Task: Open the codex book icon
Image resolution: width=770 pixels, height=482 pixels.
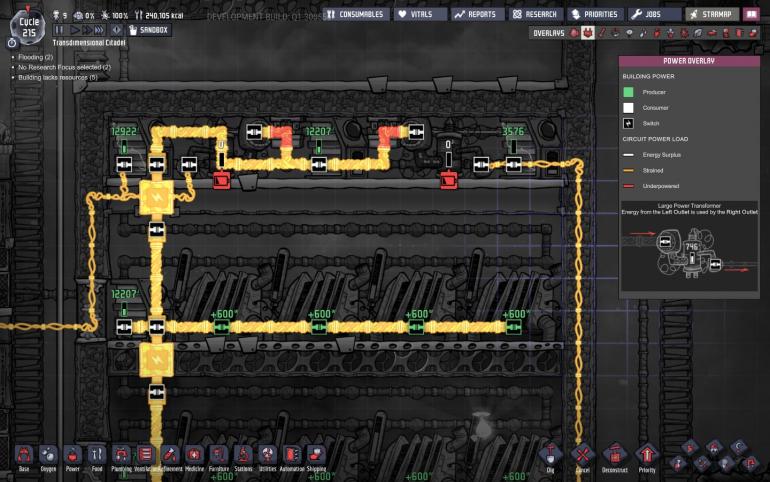Action: (x=750, y=14)
